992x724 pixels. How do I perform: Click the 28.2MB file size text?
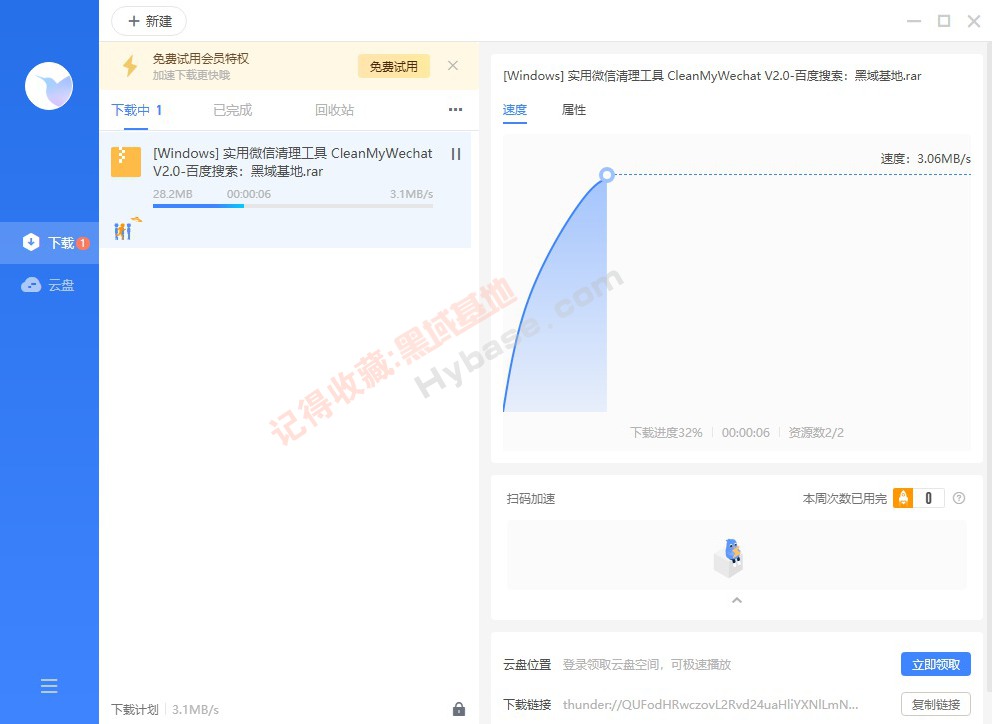[x=173, y=194]
